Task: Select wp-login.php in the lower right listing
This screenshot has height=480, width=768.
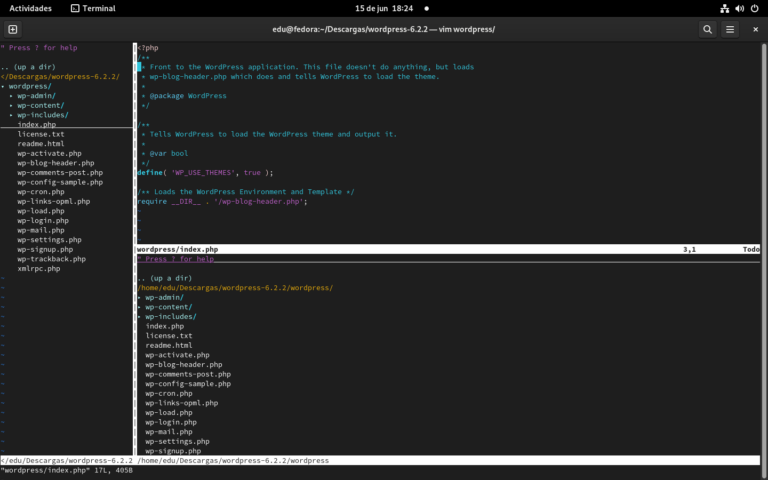Action: (x=171, y=422)
